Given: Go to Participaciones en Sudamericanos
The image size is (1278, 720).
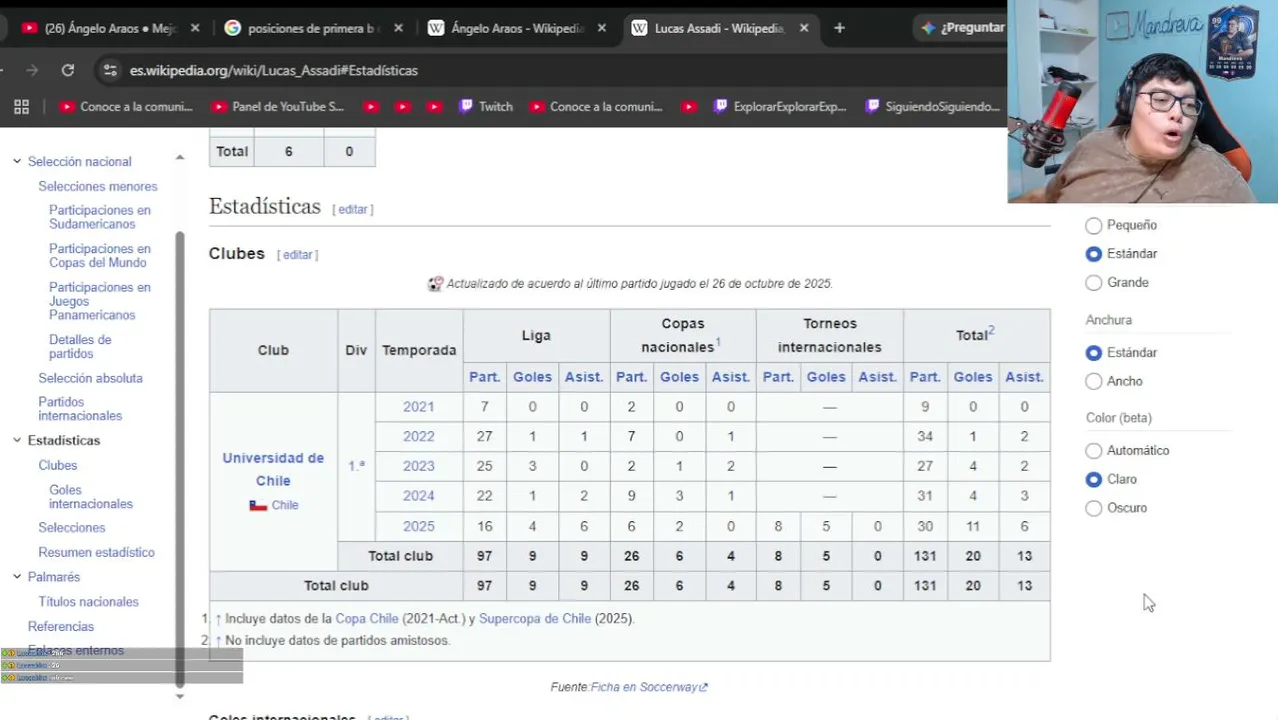Looking at the screenshot, I should [100, 217].
